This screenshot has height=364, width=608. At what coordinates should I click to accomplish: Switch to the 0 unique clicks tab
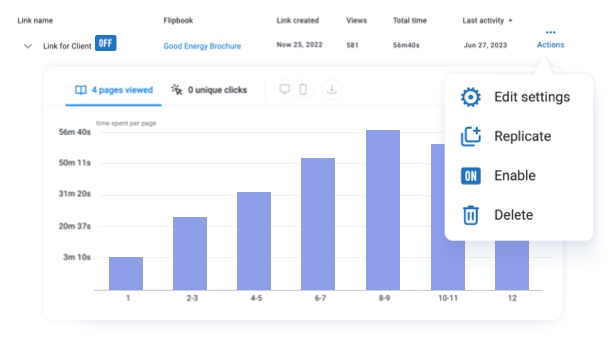pyautogui.click(x=209, y=90)
